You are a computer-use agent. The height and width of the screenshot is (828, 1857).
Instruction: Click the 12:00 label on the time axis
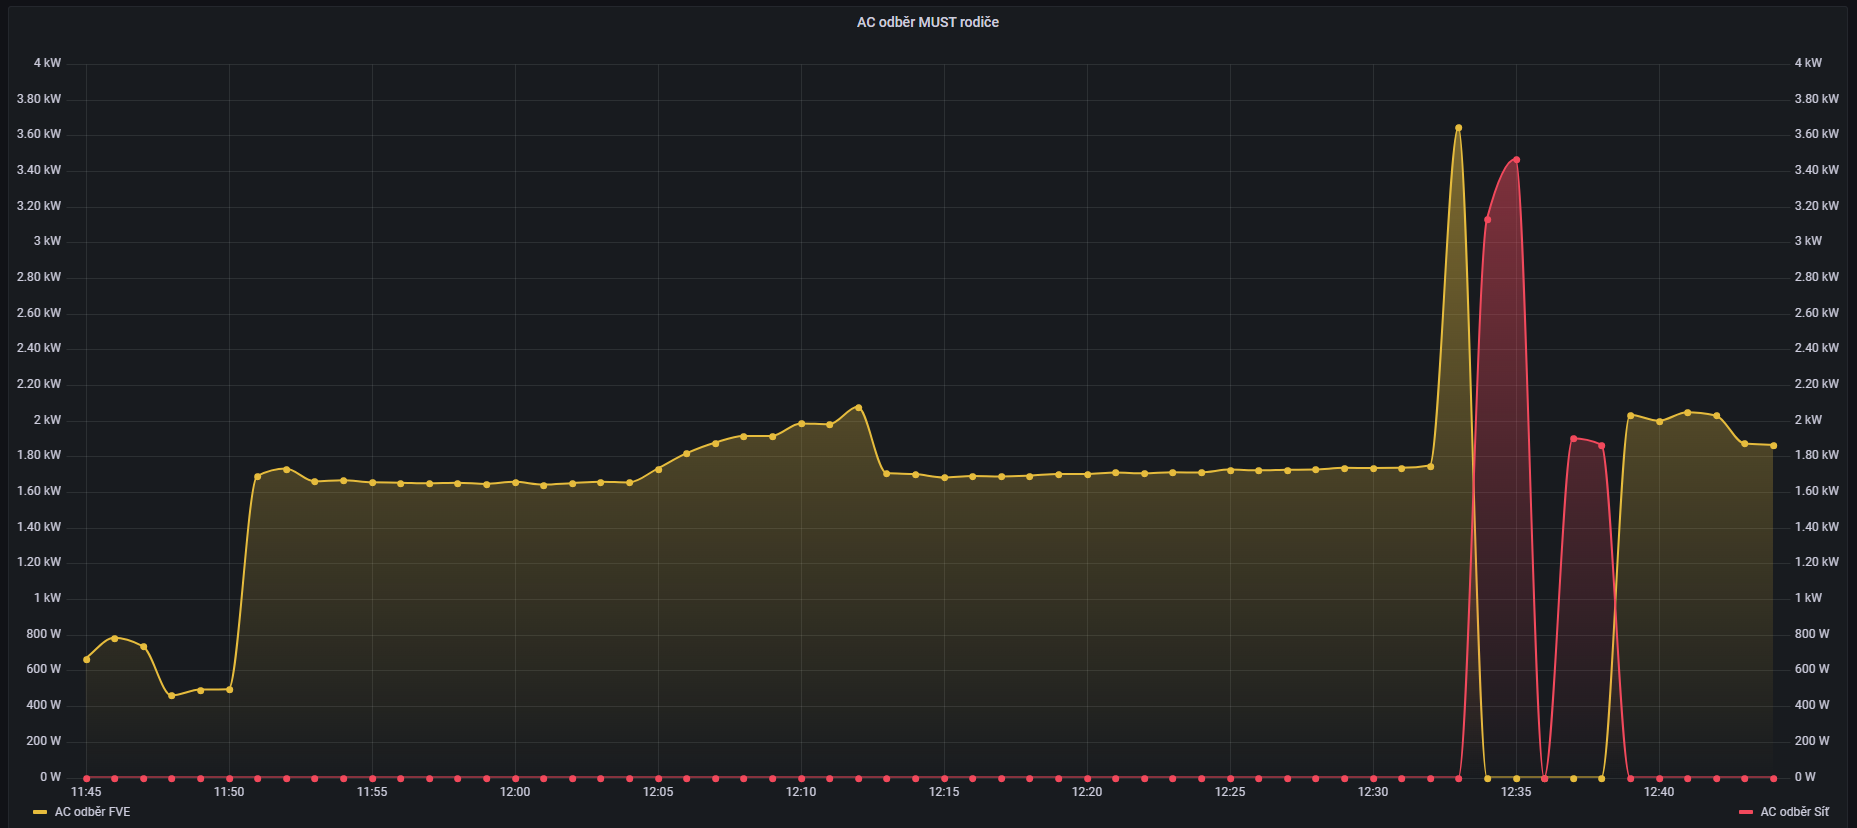(515, 792)
